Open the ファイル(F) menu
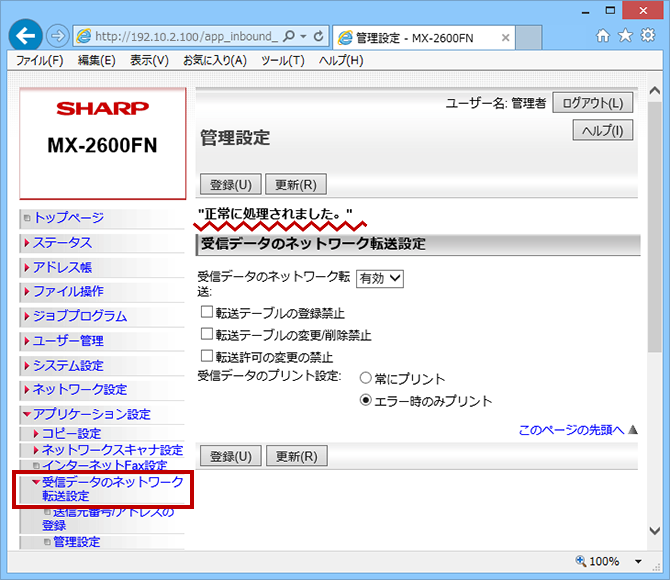 40,60
